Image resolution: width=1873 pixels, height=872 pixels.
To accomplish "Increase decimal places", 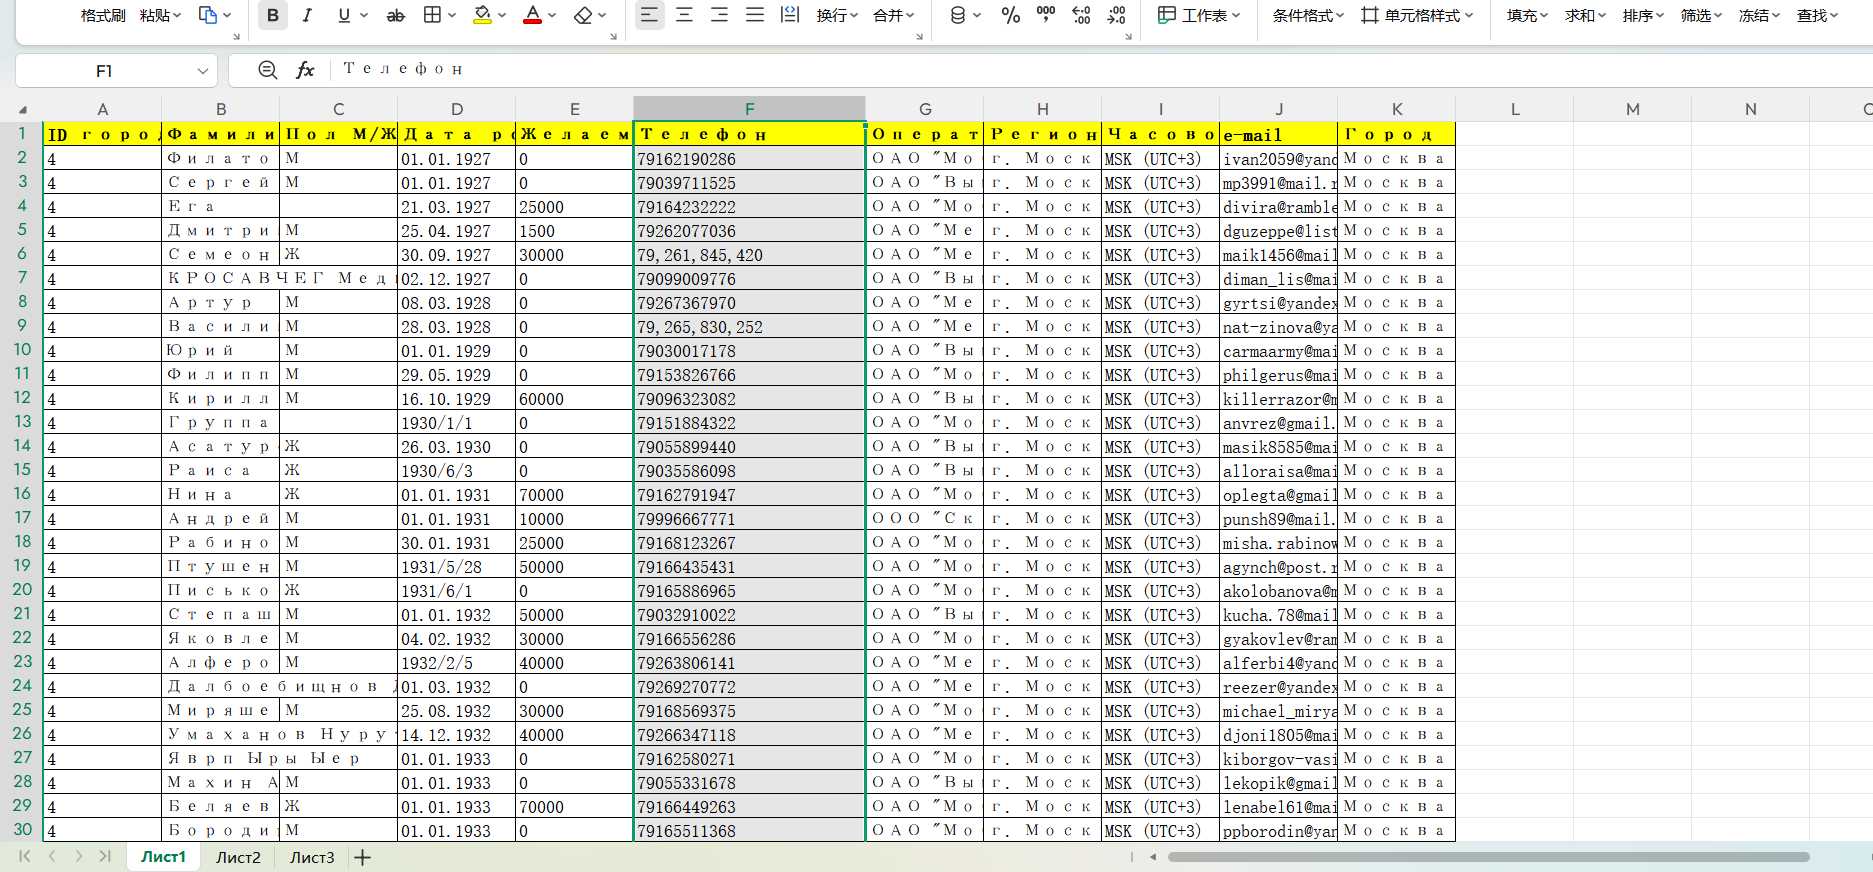I will tap(1081, 15).
